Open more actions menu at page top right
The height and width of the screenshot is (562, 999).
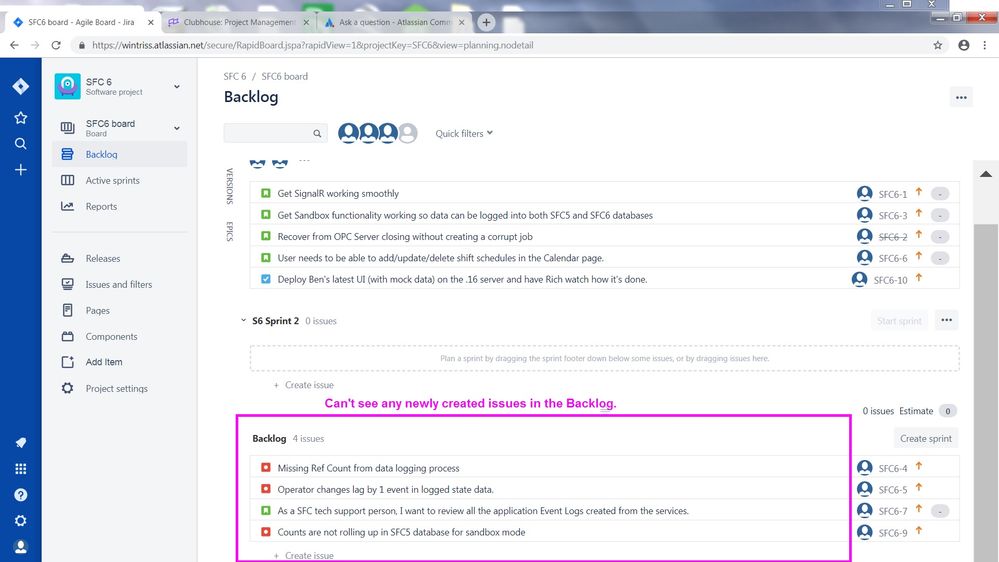tap(961, 97)
